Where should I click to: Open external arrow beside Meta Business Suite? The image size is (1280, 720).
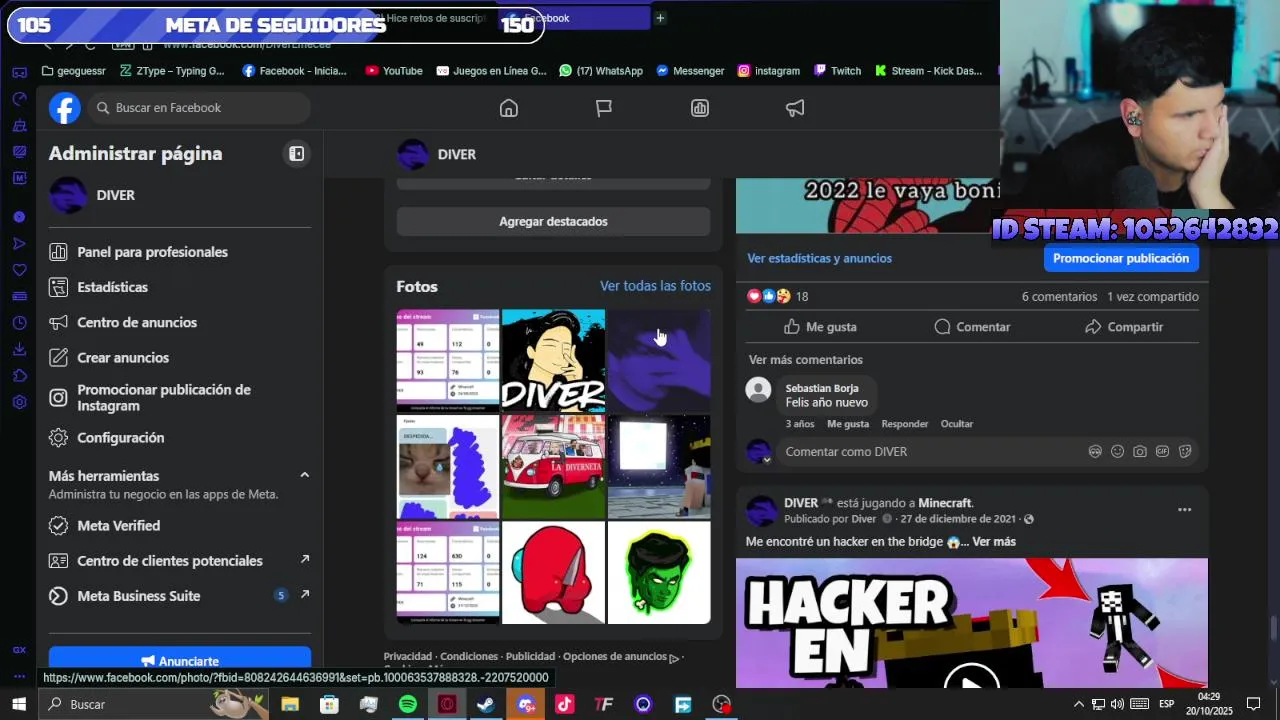tap(305, 594)
